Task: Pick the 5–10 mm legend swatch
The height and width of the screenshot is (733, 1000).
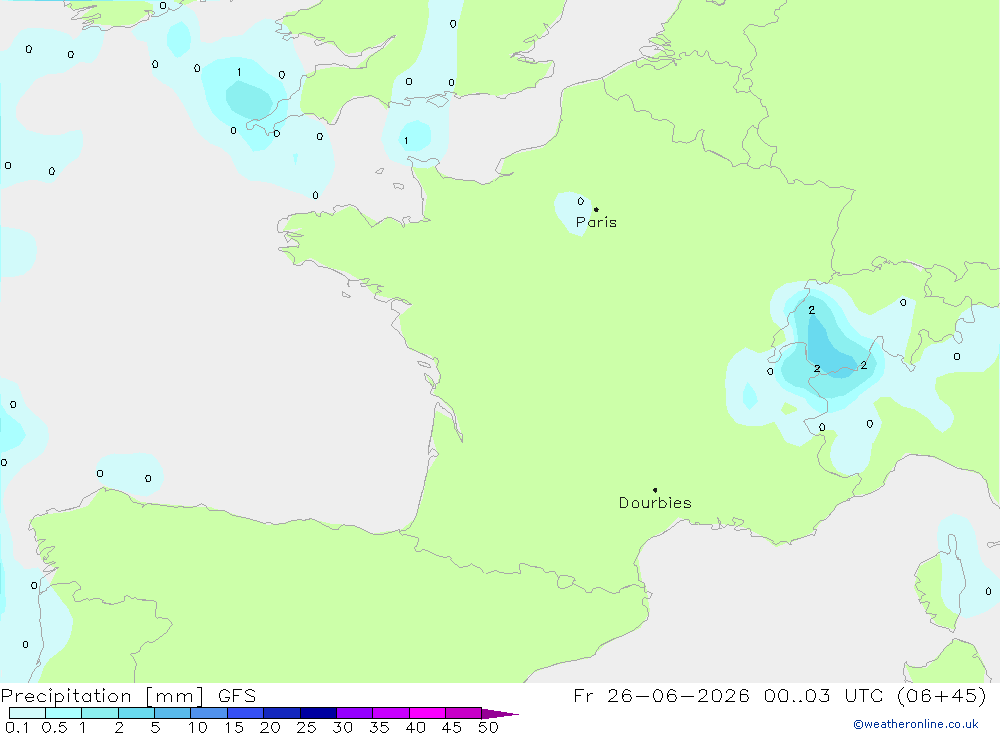Action: coord(173,713)
